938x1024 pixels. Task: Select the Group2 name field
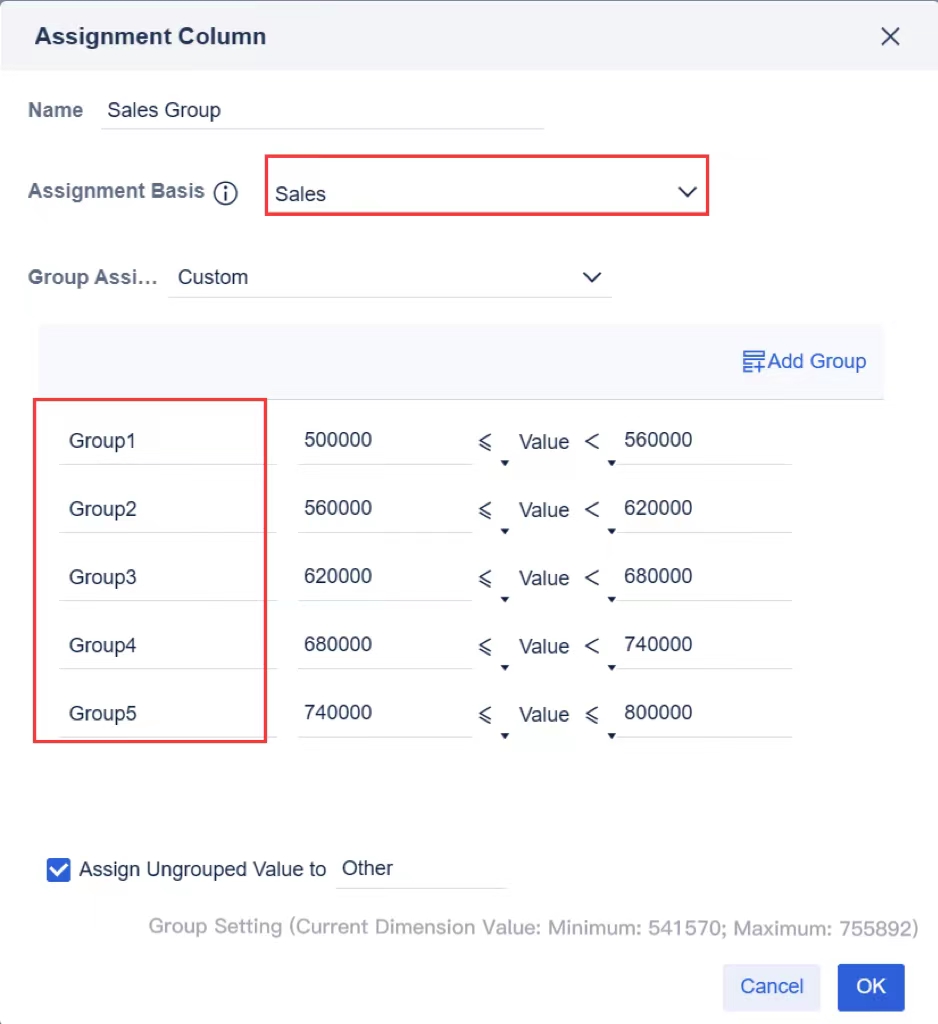point(160,509)
